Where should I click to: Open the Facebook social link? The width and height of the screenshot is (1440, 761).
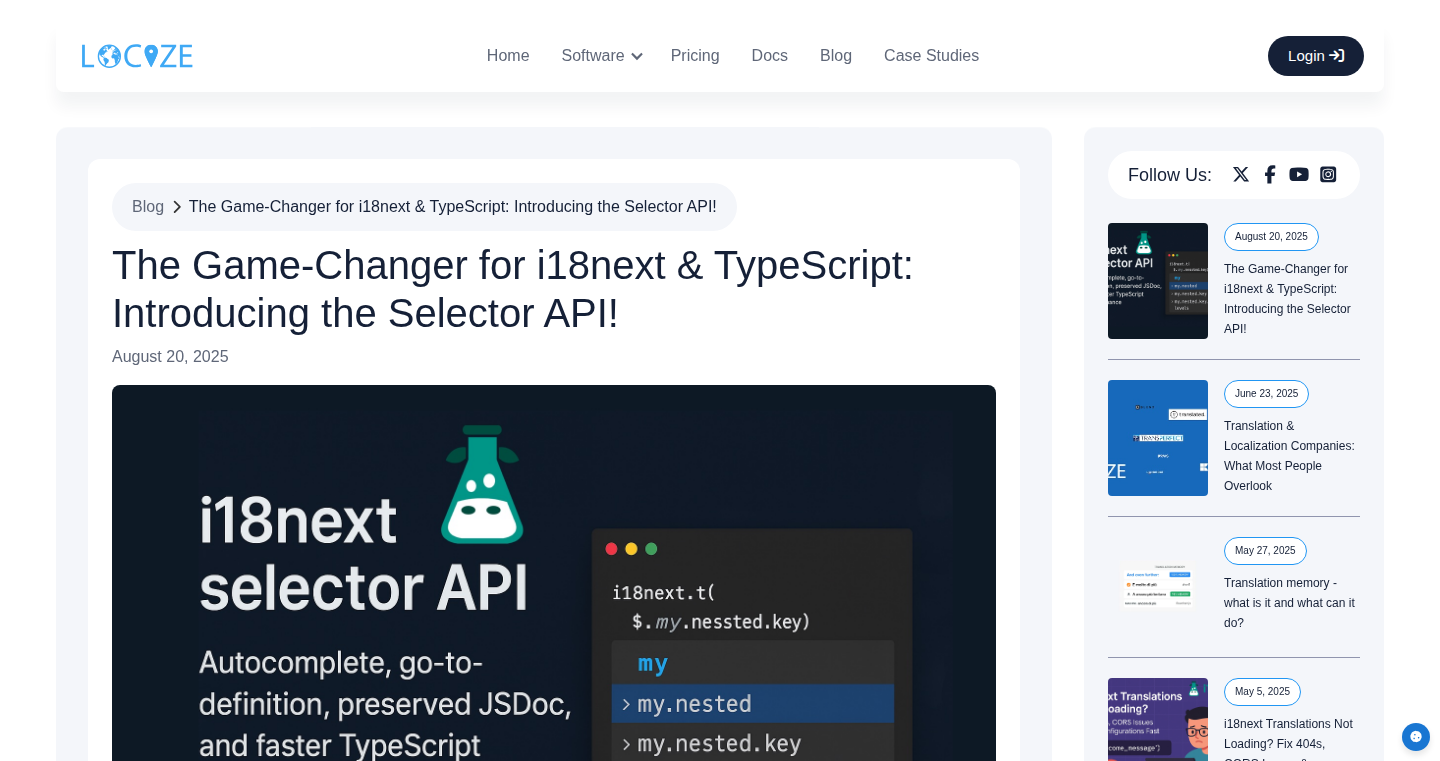1270,174
